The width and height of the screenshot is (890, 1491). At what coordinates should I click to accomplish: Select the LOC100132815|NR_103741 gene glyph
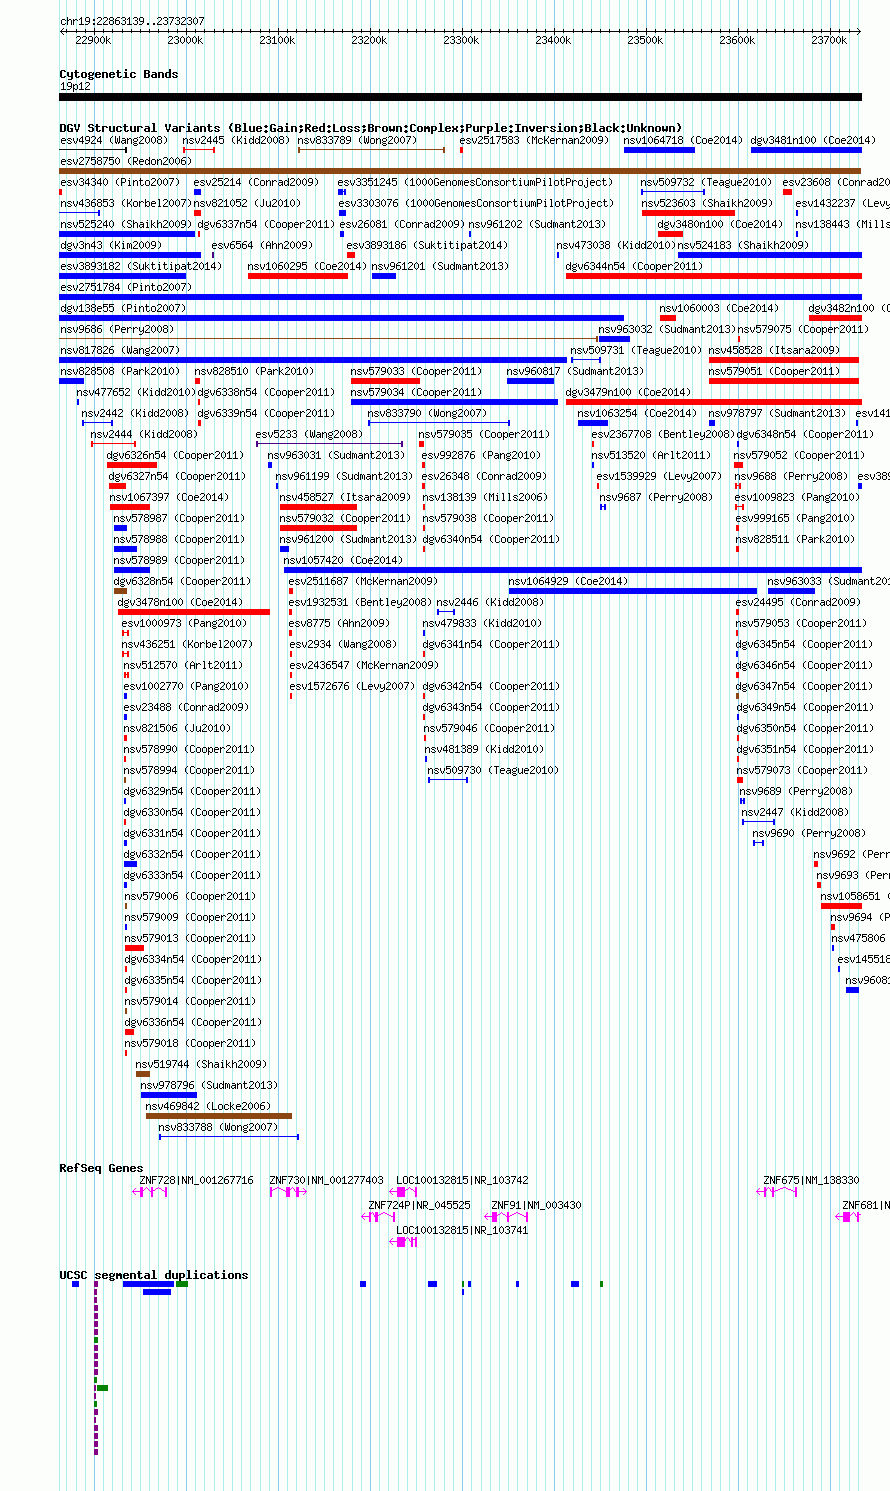click(404, 1242)
